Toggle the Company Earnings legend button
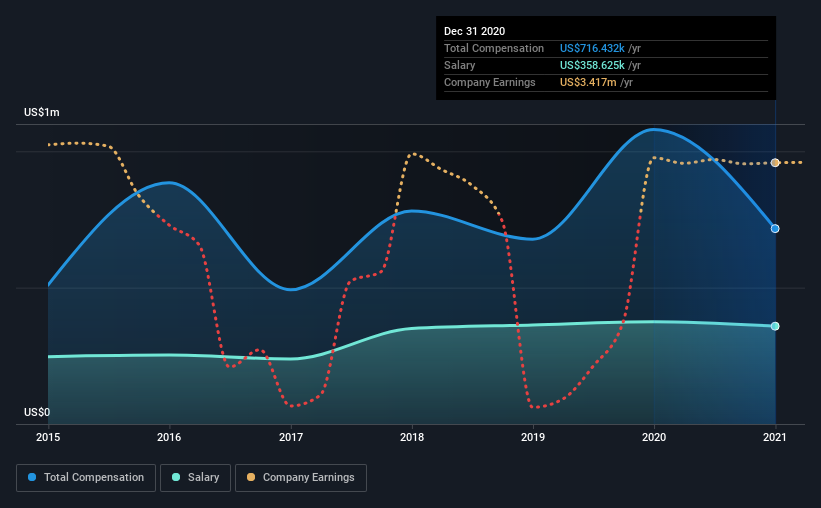This screenshot has width=821, height=508. (301, 478)
